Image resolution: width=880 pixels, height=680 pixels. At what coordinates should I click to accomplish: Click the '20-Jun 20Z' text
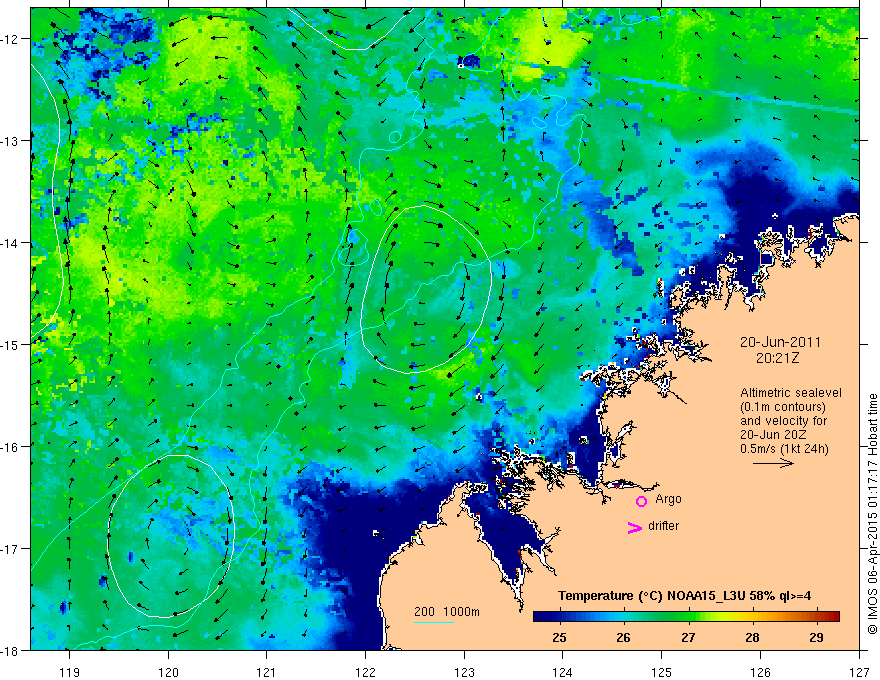[x=773, y=435]
